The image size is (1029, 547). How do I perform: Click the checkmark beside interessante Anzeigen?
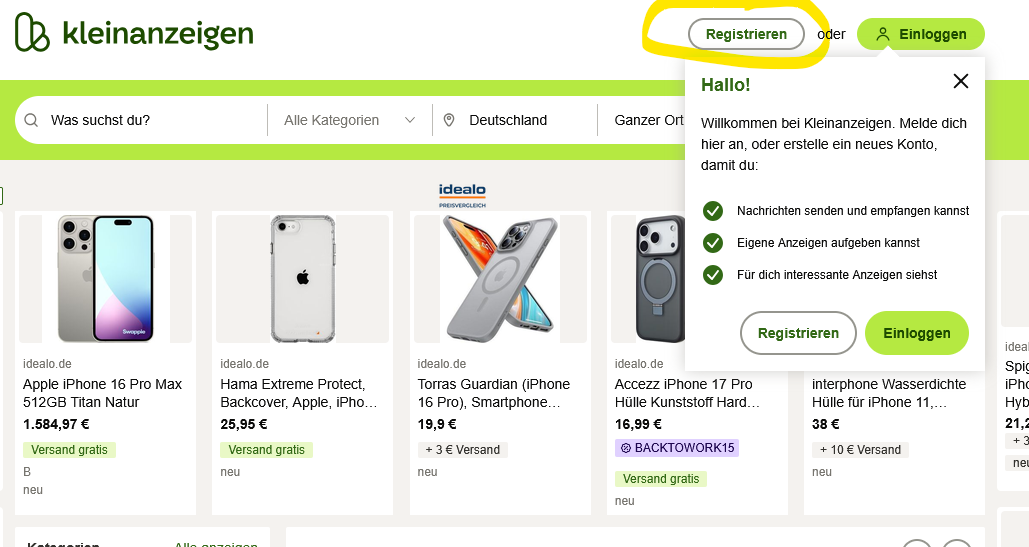tap(713, 275)
